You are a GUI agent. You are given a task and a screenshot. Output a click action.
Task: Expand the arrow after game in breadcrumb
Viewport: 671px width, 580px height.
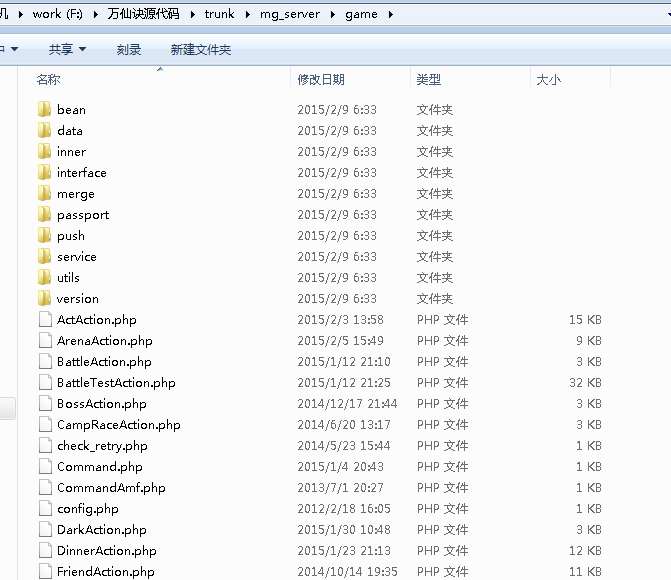(x=388, y=14)
